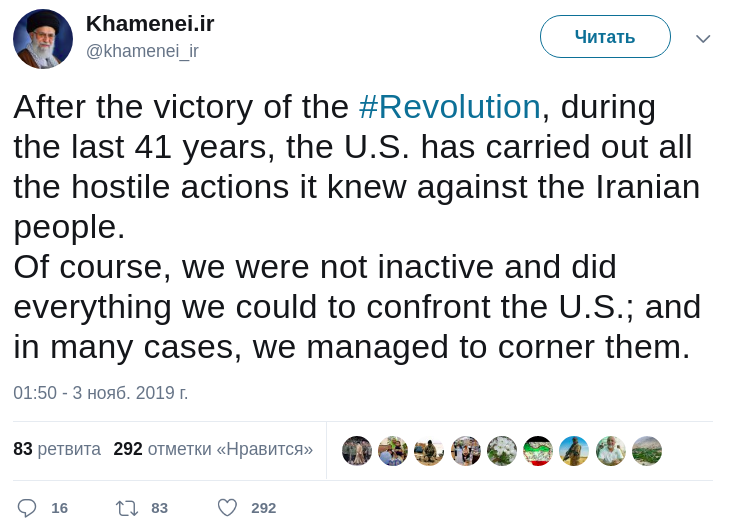Open liker avatar with white flowers

pos(502,451)
